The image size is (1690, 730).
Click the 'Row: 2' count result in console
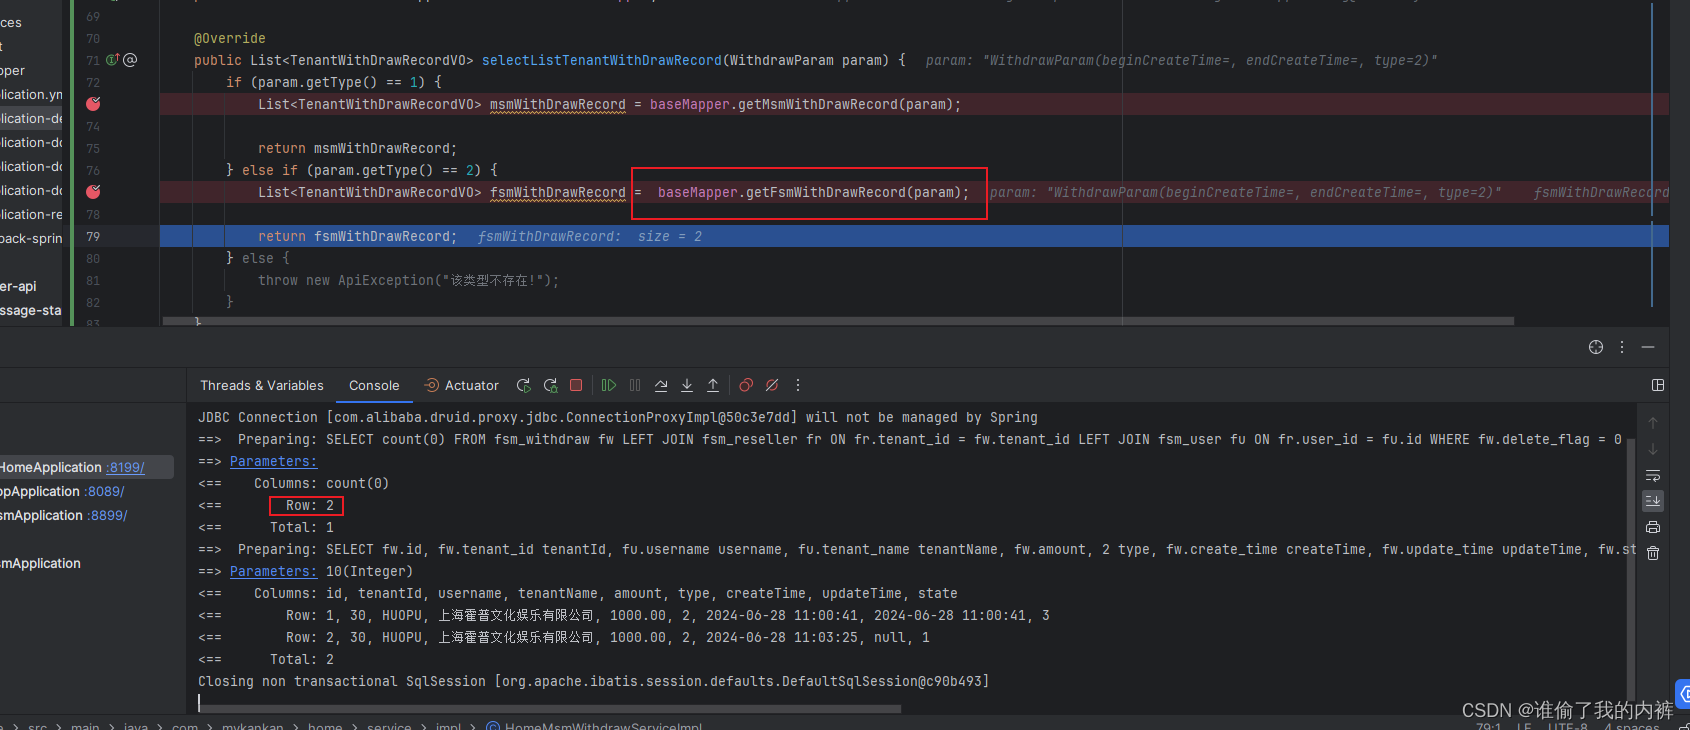click(x=309, y=505)
